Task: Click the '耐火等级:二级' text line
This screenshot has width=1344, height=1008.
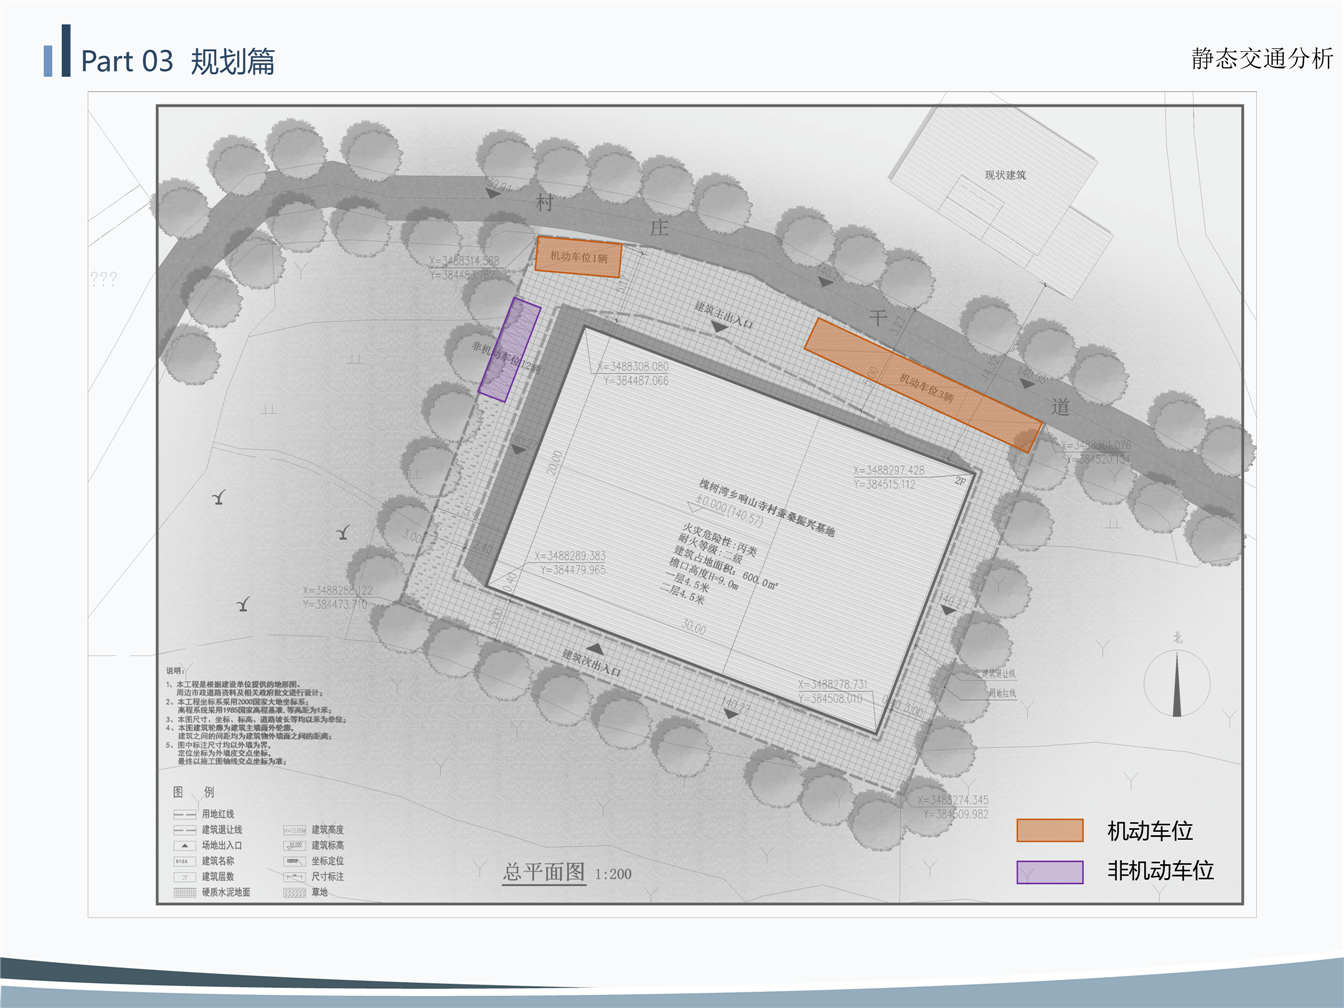Action: point(710,548)
